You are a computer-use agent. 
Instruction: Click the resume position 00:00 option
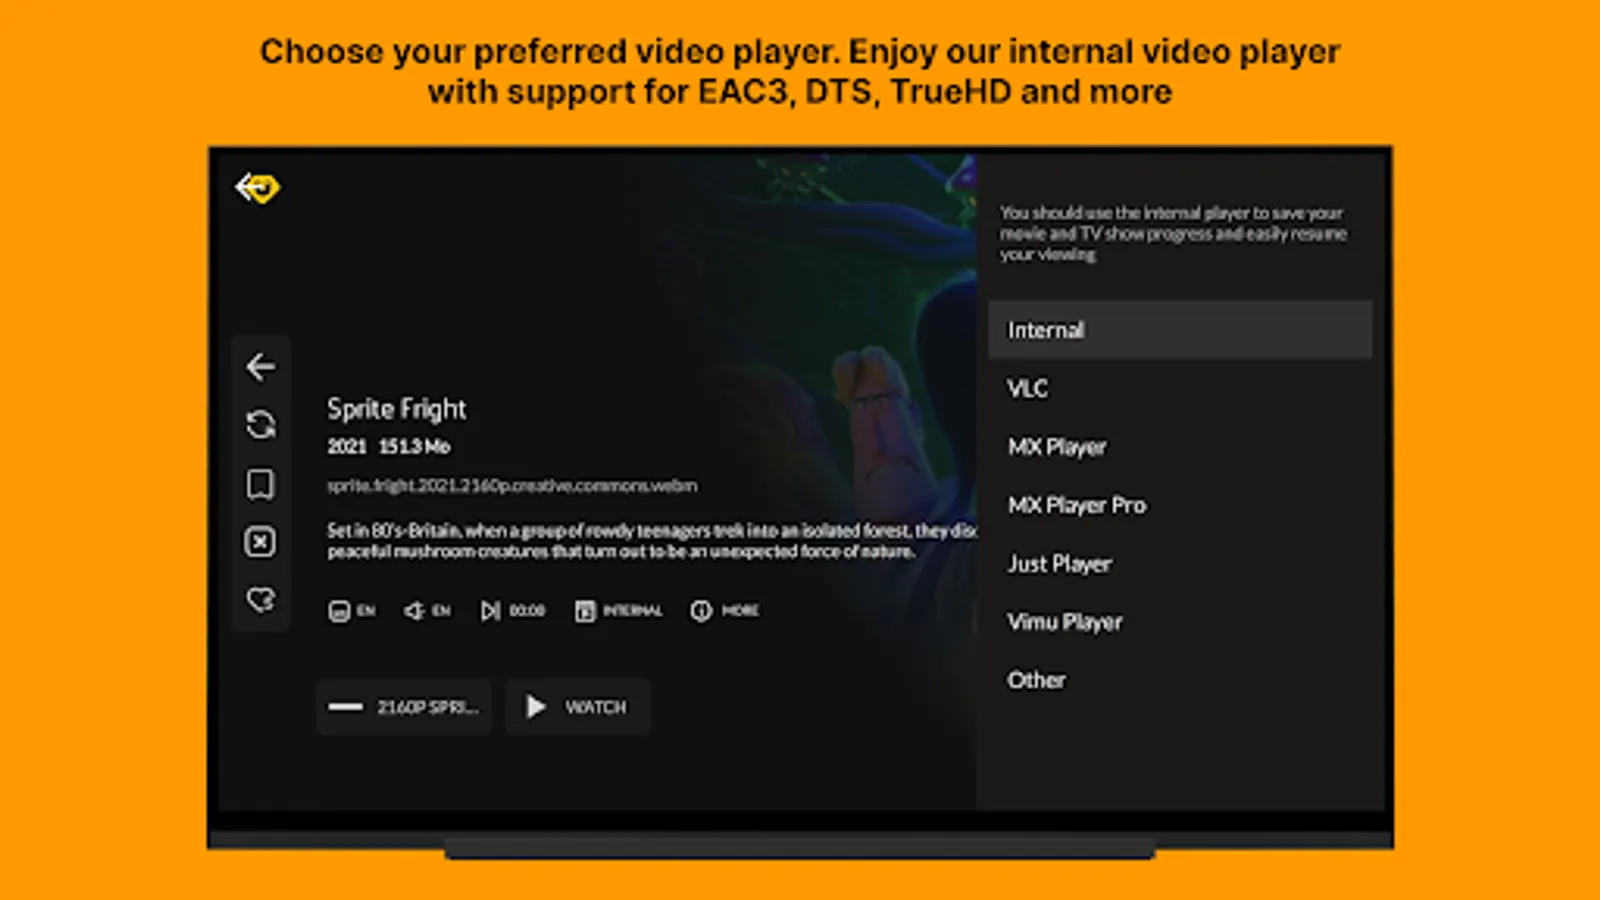[513, 610]
